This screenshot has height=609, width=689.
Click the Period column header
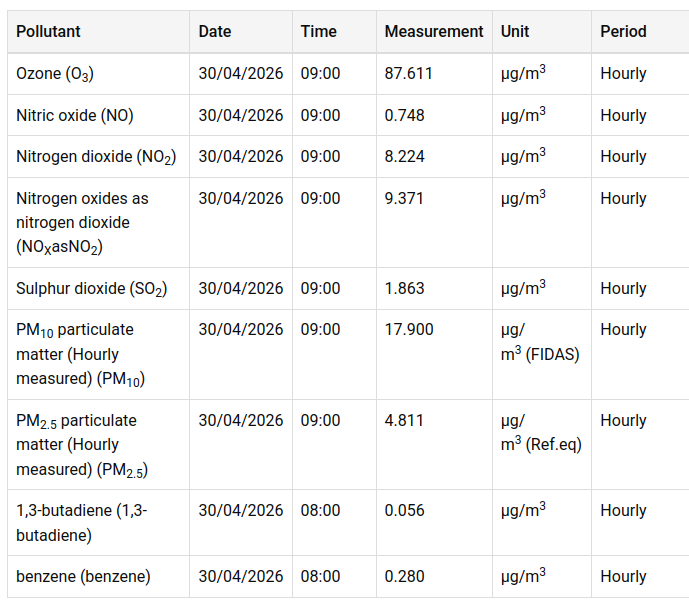(x=623, y=32)
